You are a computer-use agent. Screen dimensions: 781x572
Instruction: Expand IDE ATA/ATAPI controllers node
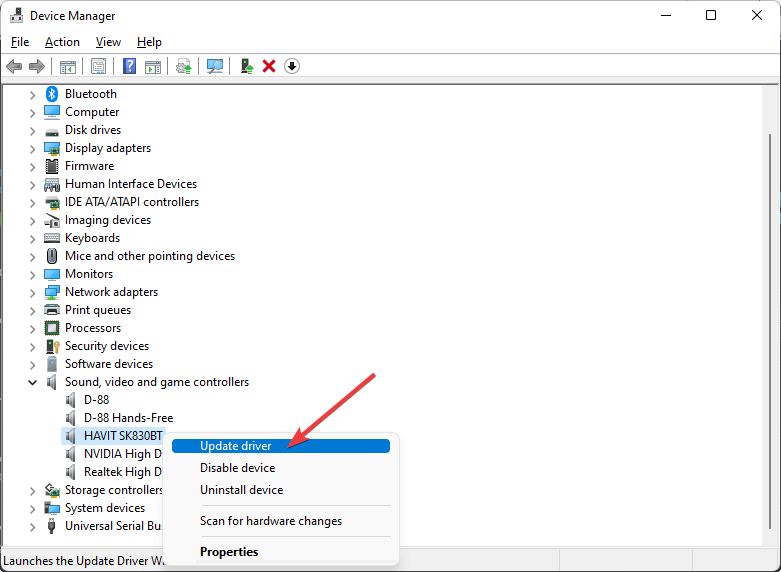tap(32, 203)
